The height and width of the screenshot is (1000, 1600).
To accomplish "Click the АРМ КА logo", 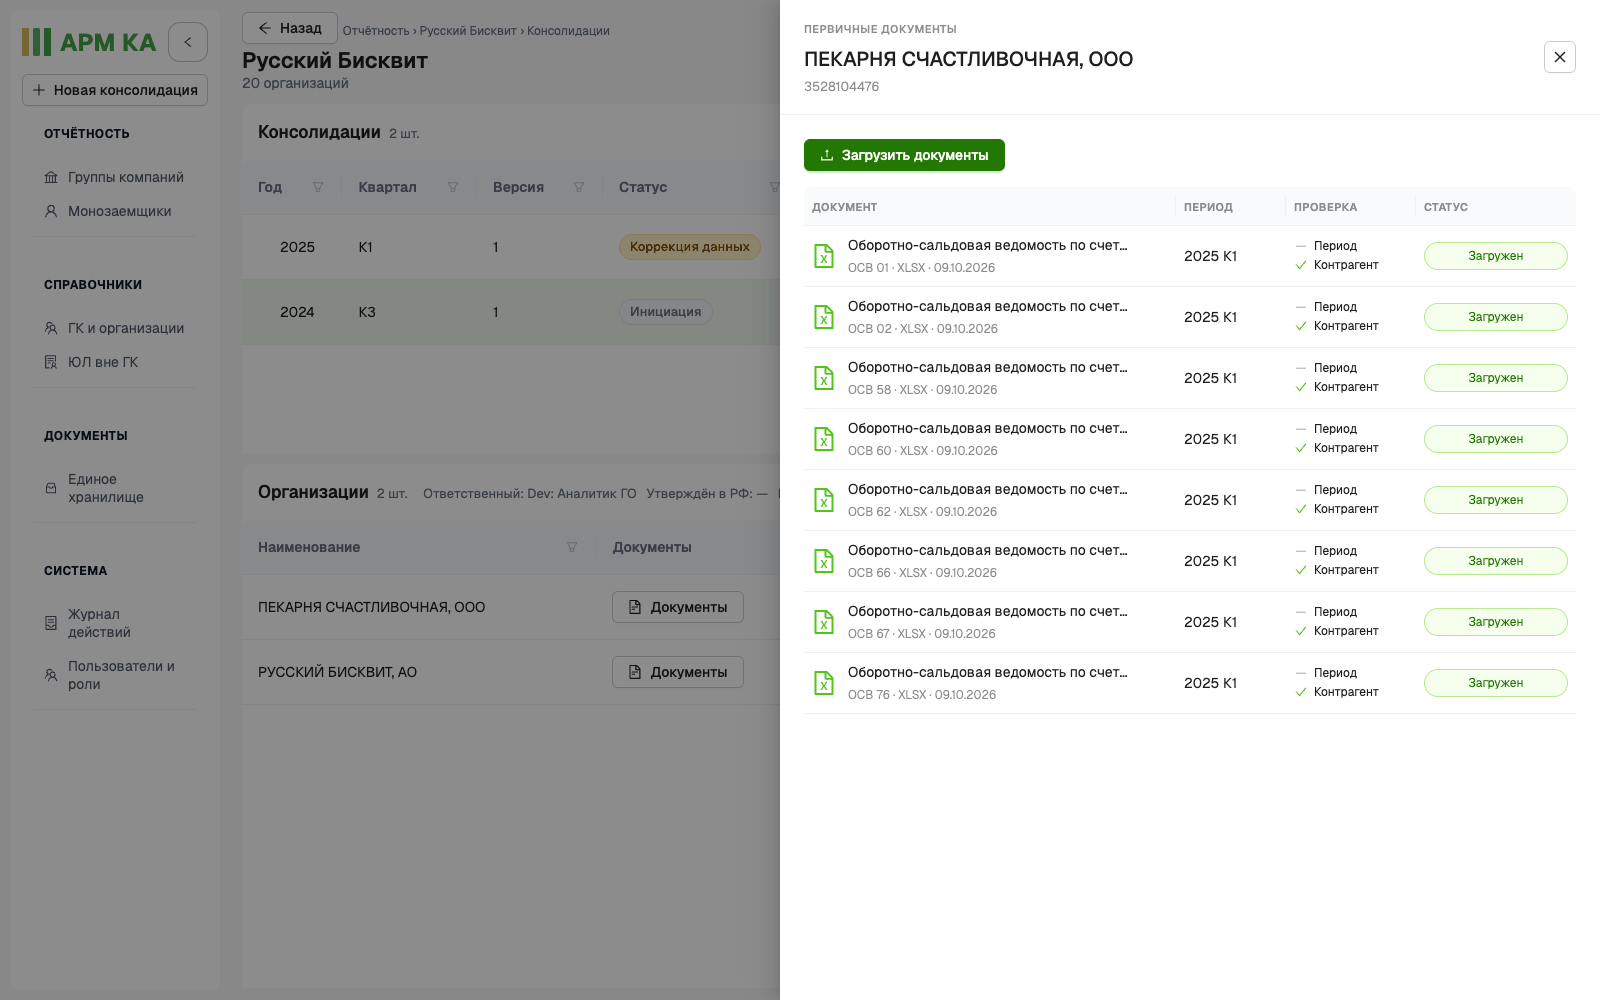I will click(89, 42).
